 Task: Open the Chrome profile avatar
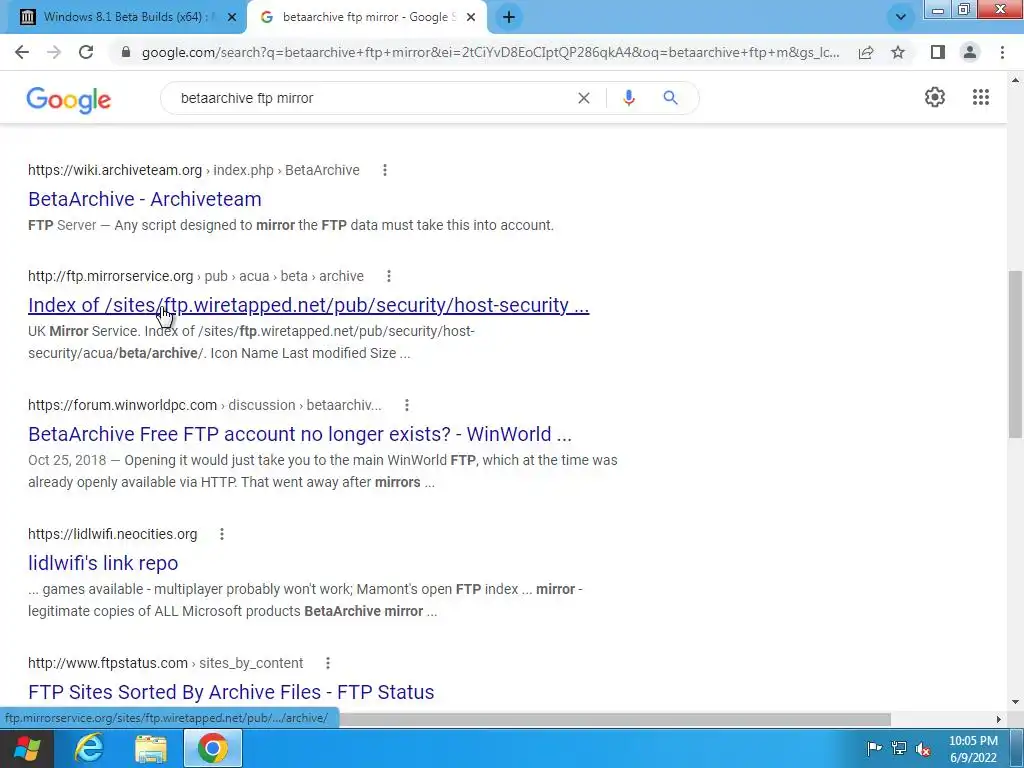point(970,52)
